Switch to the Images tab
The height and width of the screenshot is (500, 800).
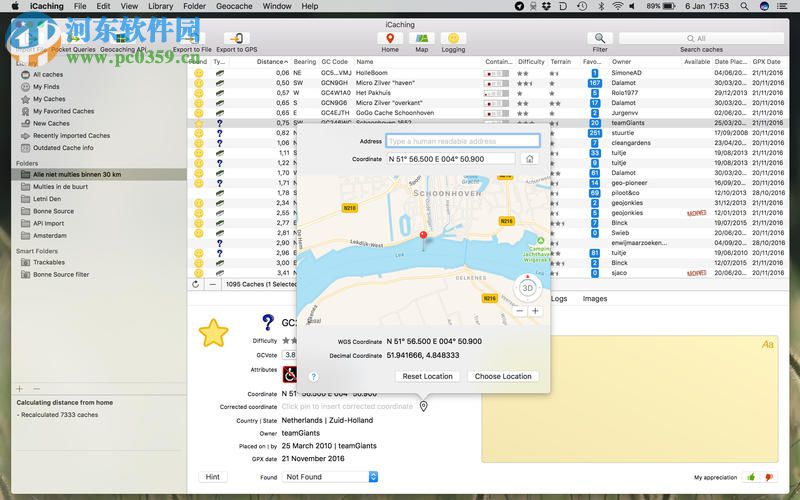point(595,298)
